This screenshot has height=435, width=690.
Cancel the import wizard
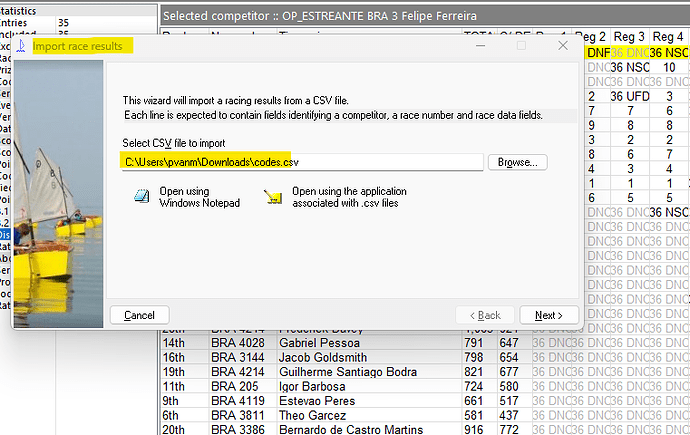point(139,315)
